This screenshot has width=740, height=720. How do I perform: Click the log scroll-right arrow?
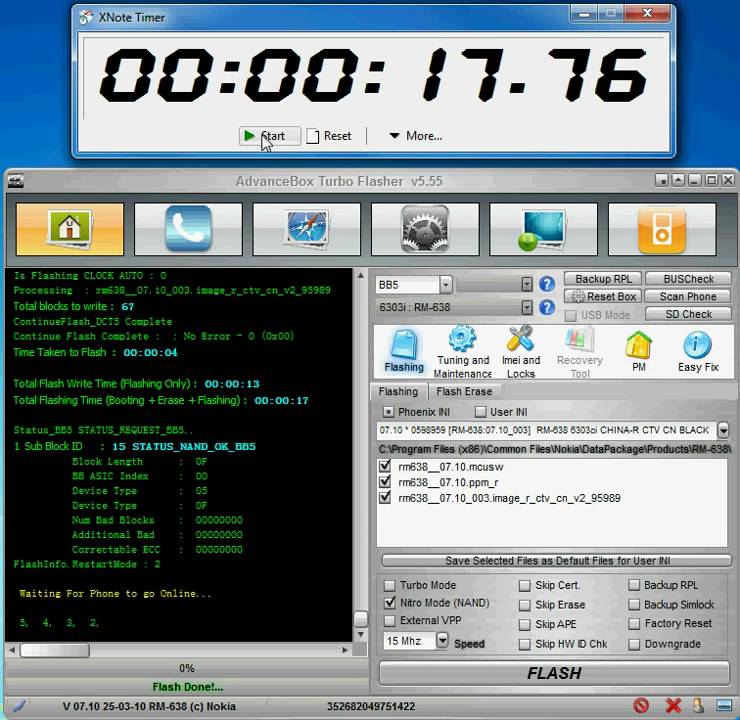click(x=345, y=650)
